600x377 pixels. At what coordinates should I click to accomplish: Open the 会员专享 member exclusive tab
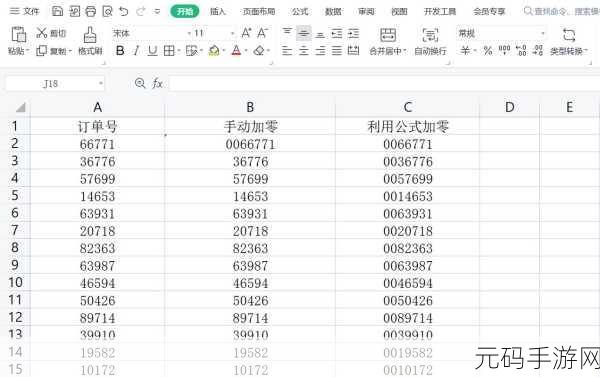[x=489, y=12]
